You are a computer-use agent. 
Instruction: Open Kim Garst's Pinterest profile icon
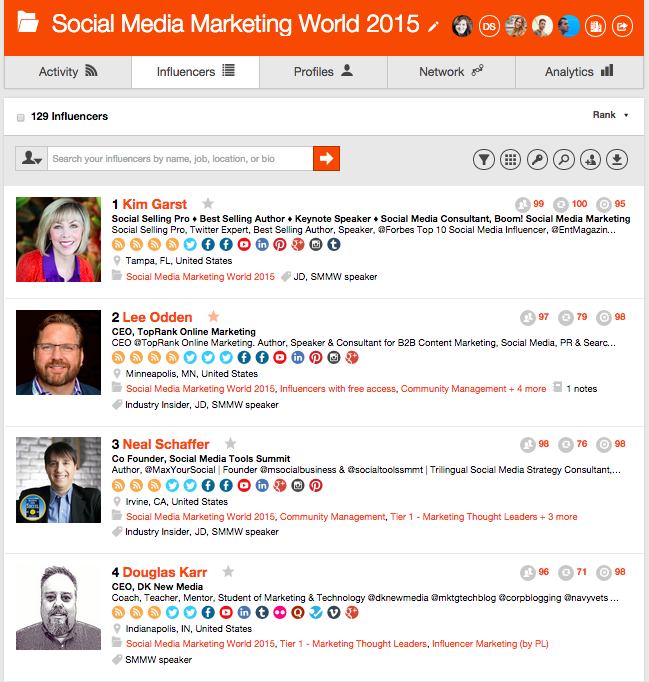[280, 244]
